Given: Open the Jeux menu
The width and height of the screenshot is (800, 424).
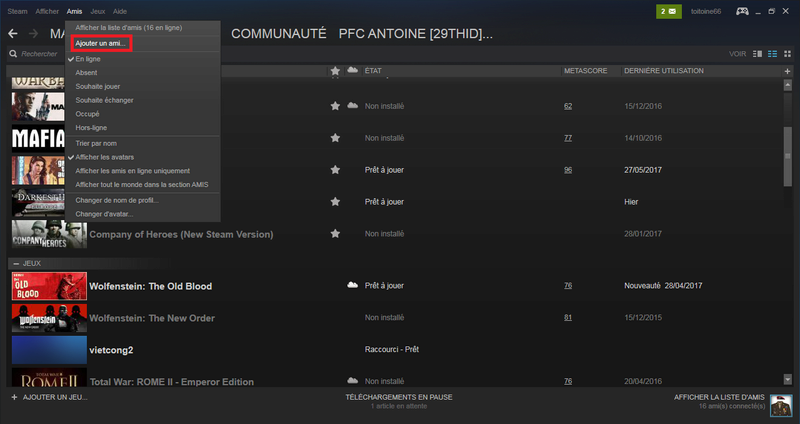Looking at the screenshot, I should point(97,11).
